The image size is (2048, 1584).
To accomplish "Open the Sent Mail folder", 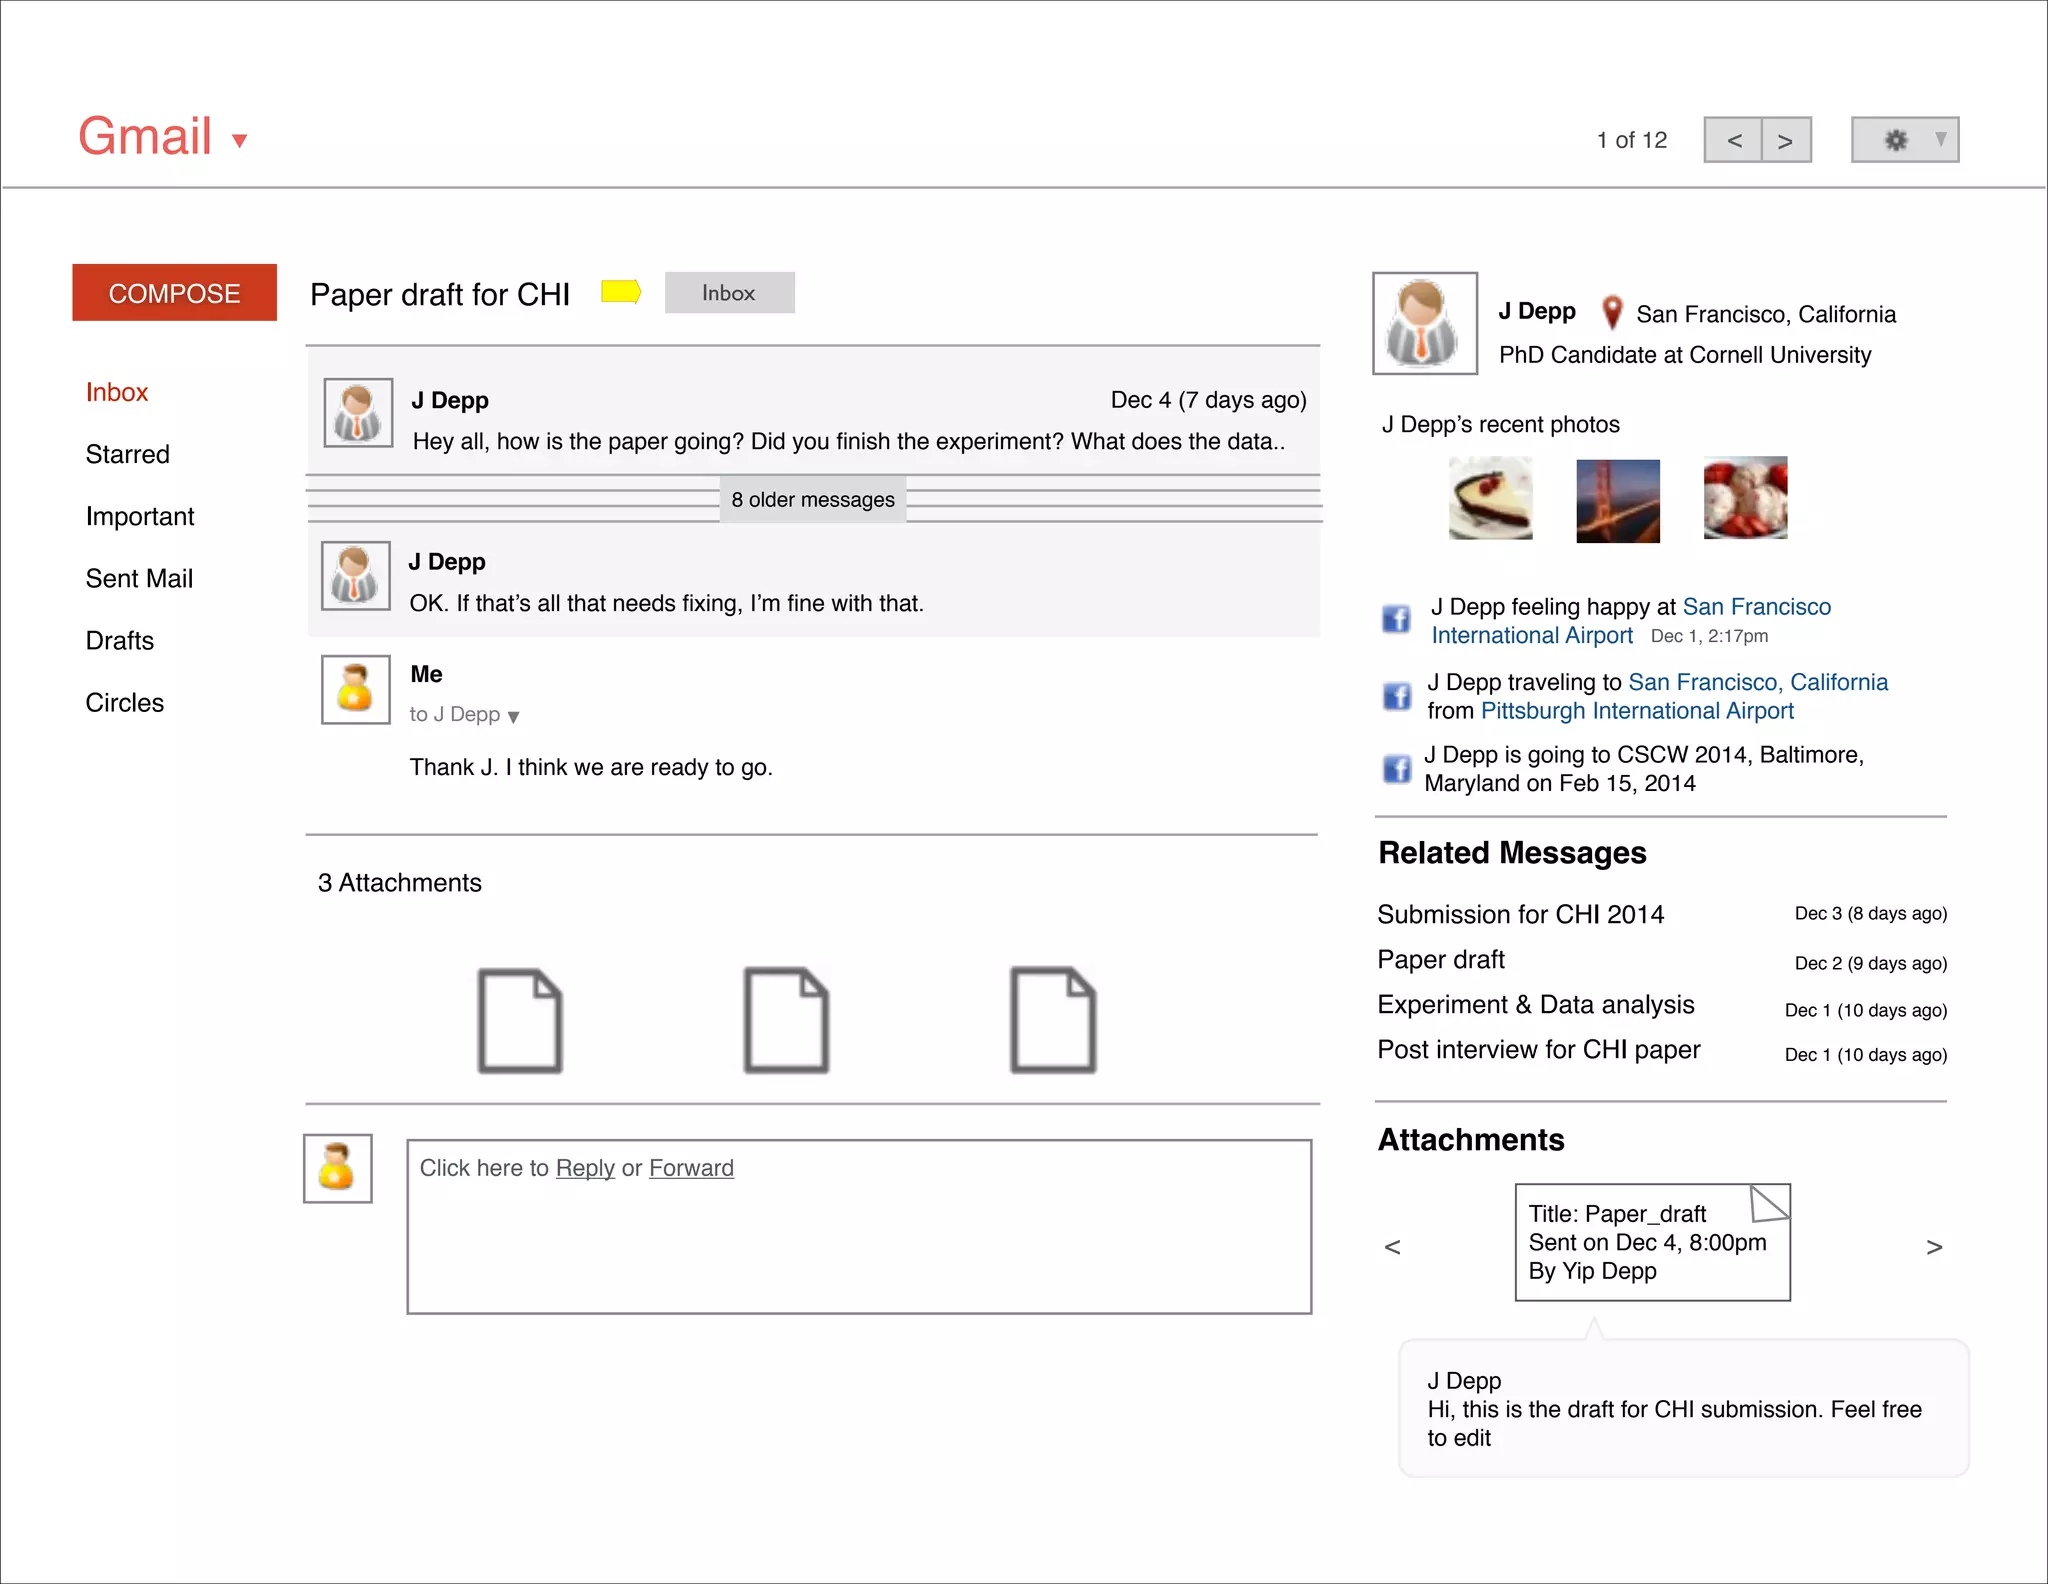I will [139, 578].
